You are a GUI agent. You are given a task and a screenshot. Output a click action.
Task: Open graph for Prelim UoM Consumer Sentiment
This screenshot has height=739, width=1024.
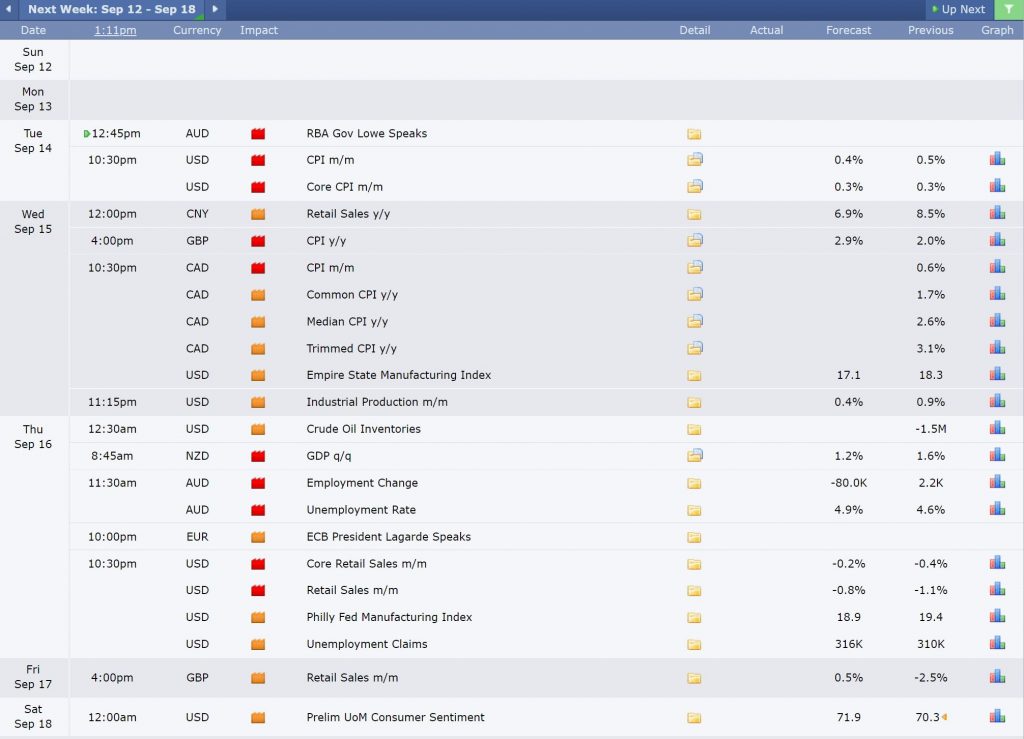click(997, 717)
